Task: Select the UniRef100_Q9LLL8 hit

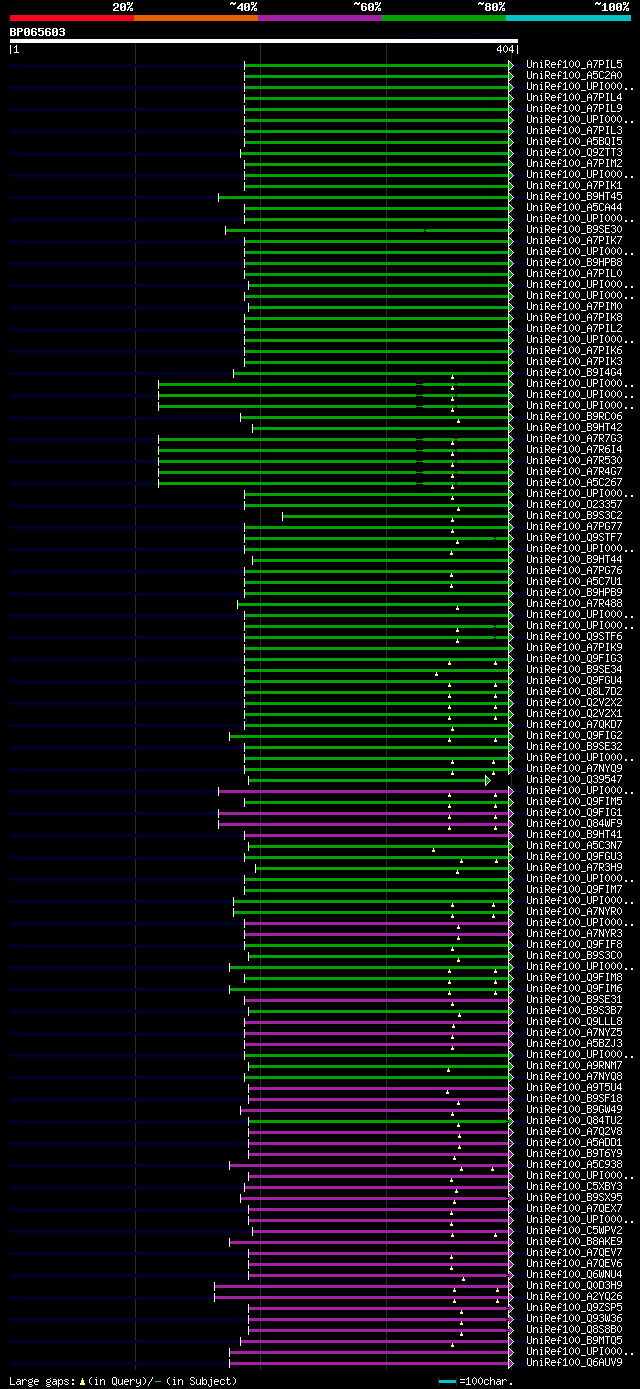Action: [x=574, y=1021]
